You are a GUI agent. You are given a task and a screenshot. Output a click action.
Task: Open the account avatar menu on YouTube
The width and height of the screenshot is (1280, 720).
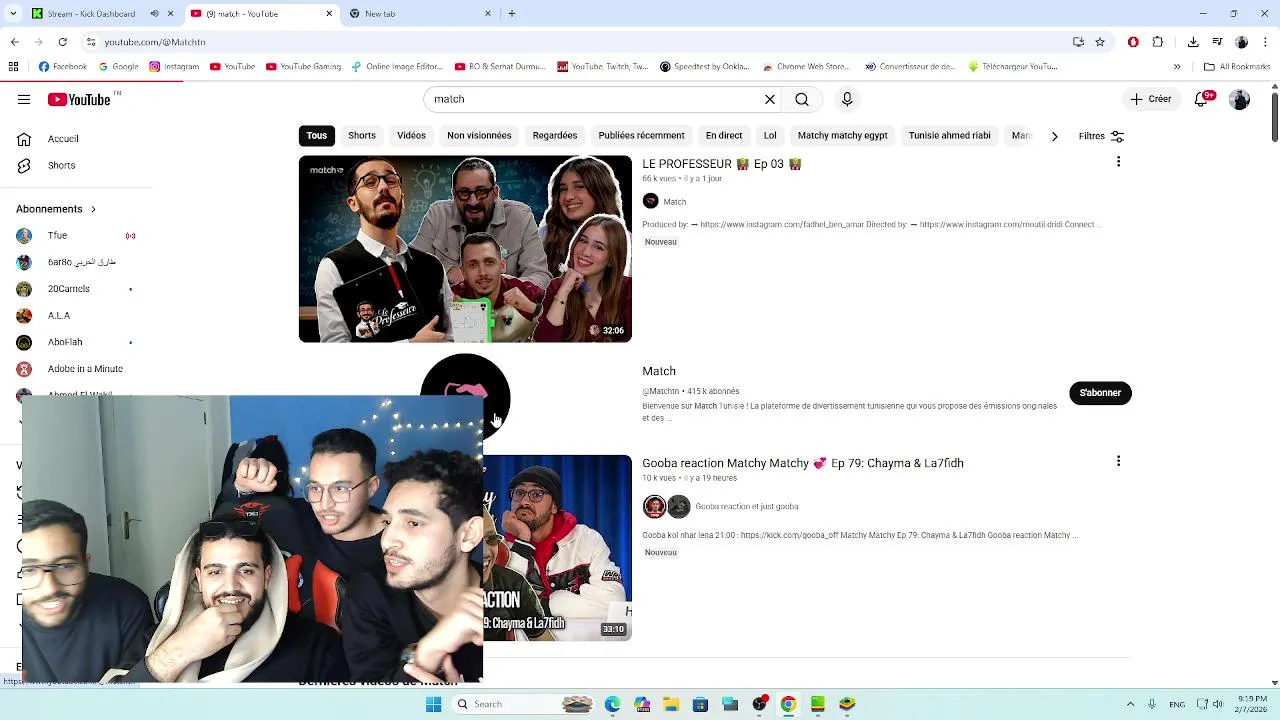(1240, 99)
